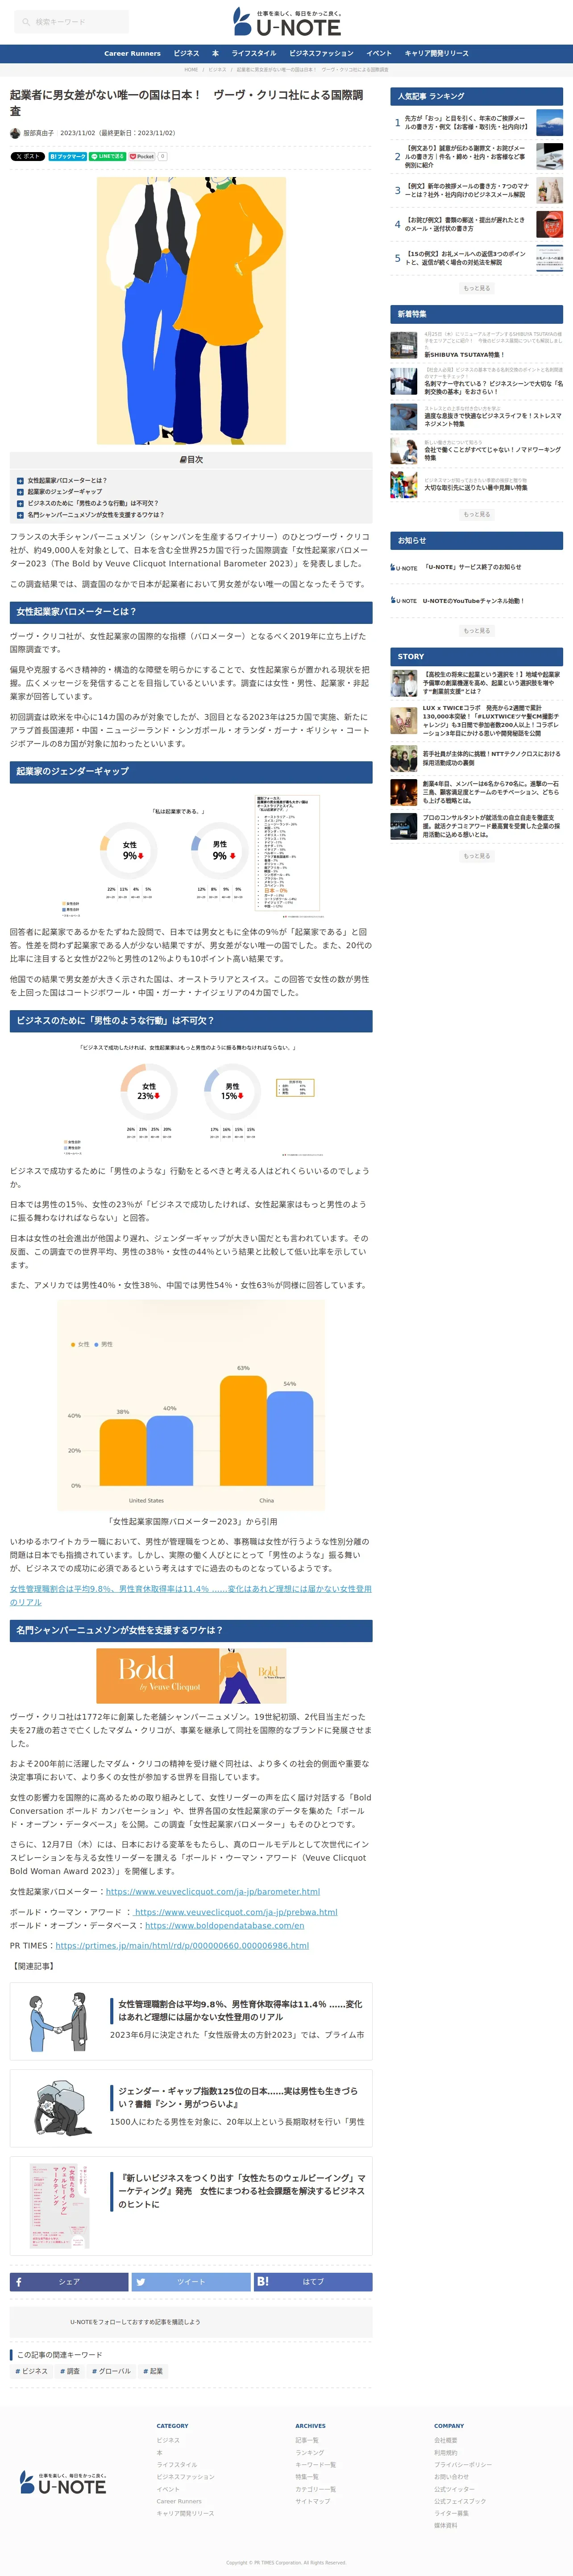Image resolution: width=573 pixels, height=2576 pixels.
Task: Click もっと見る under 新着特集
Action: tap(477, 514)
